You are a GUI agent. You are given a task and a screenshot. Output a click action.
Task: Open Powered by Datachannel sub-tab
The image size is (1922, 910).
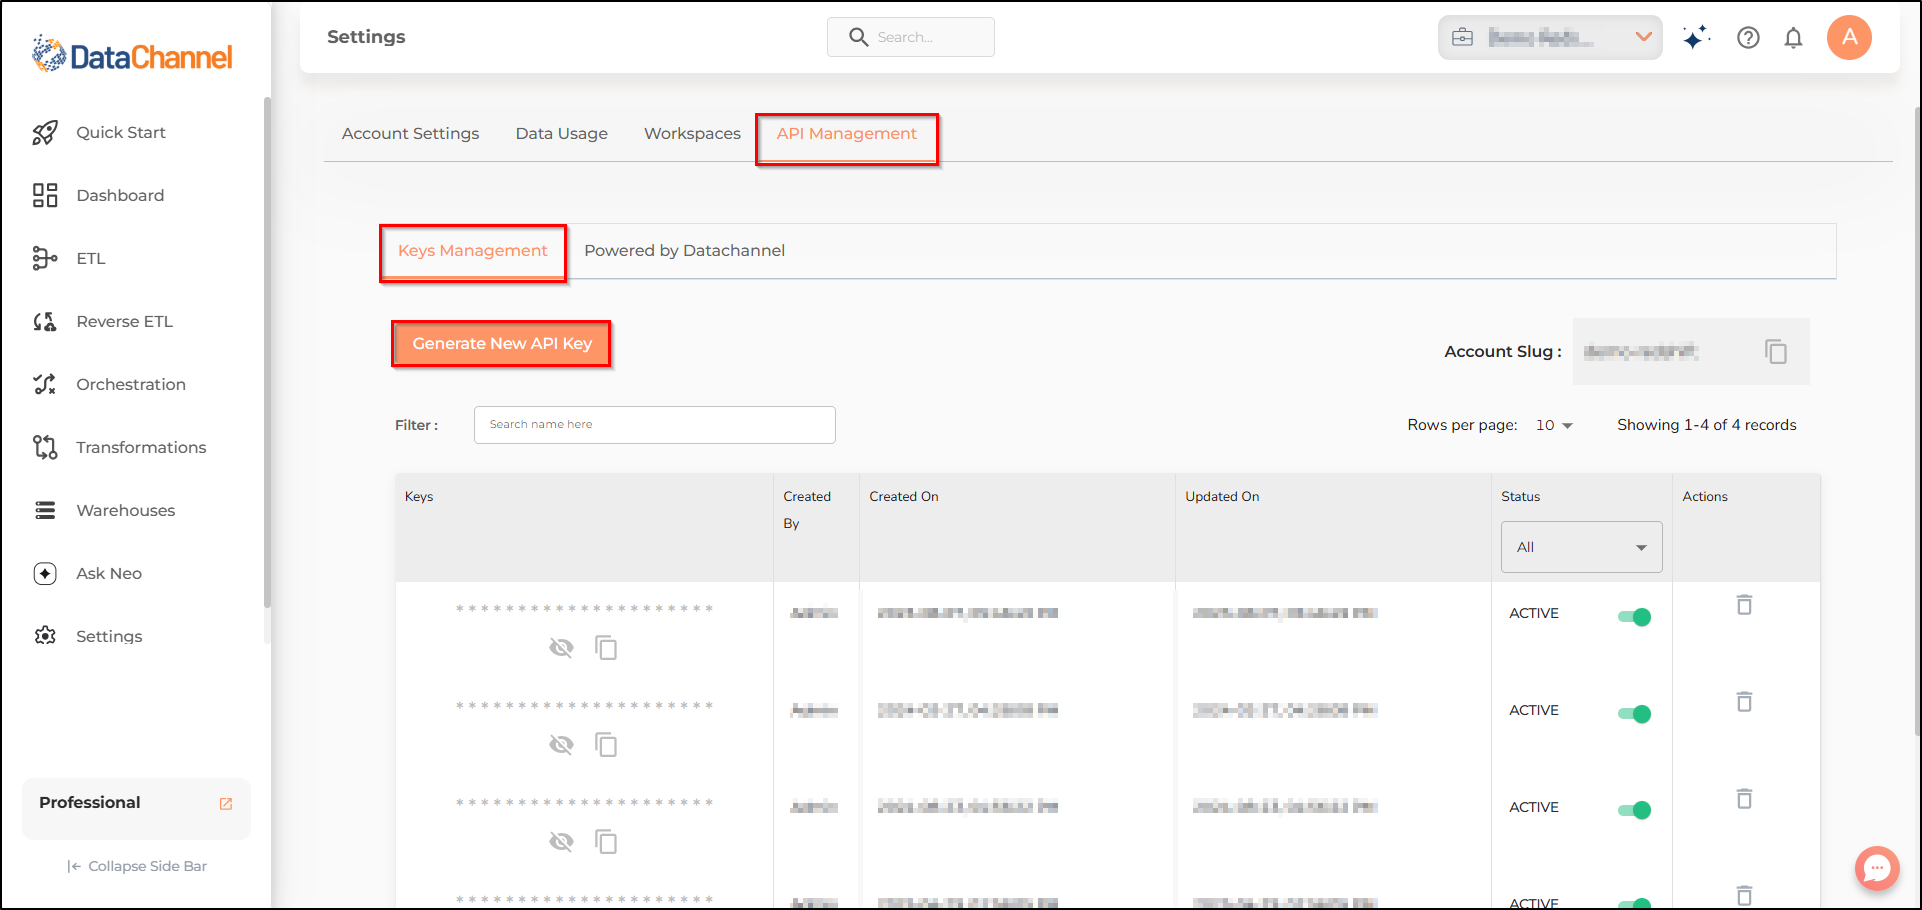coord(684,250)
